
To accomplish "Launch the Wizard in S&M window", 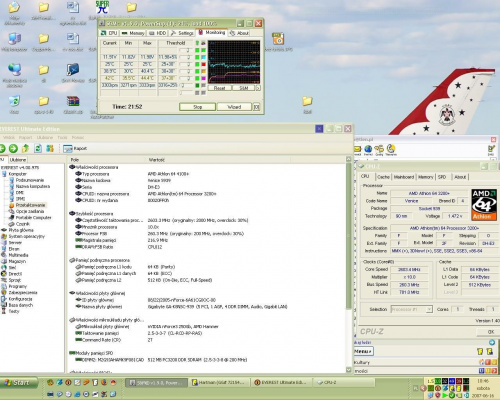I will click(x=234, y=107).
